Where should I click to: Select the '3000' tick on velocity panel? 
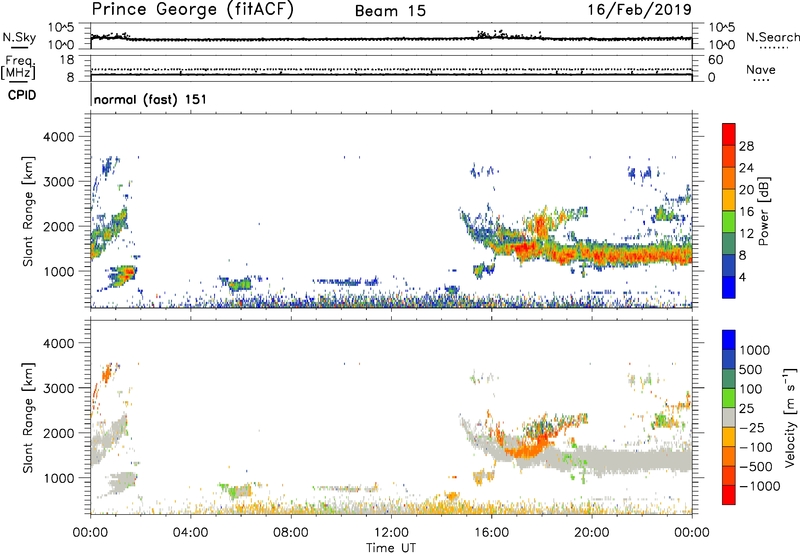[x=59, y=388]
